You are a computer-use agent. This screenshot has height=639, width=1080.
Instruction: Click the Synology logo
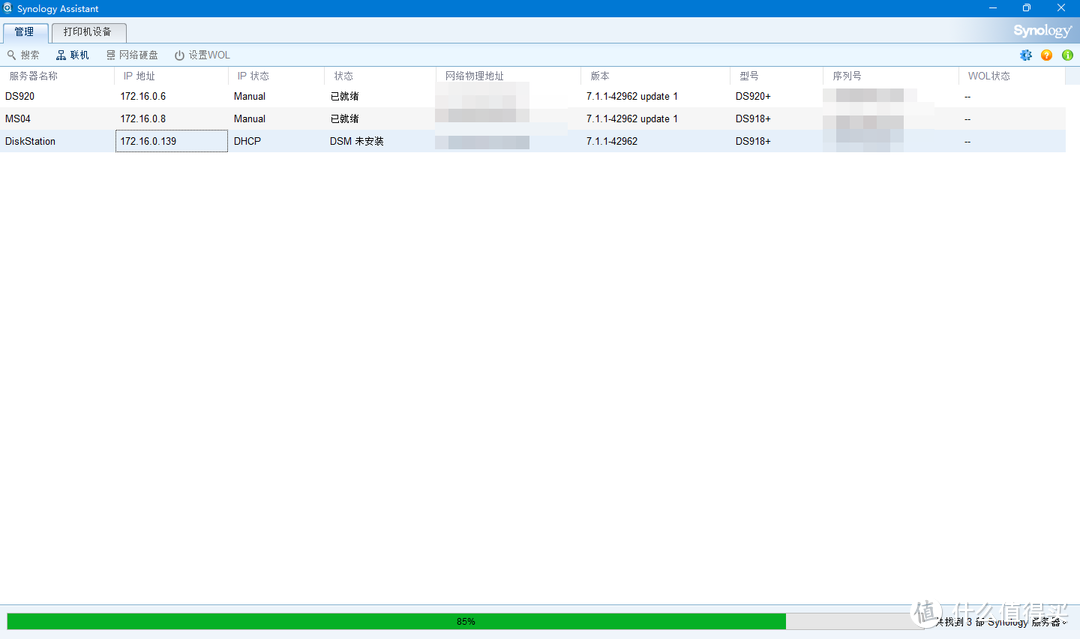1042,30
